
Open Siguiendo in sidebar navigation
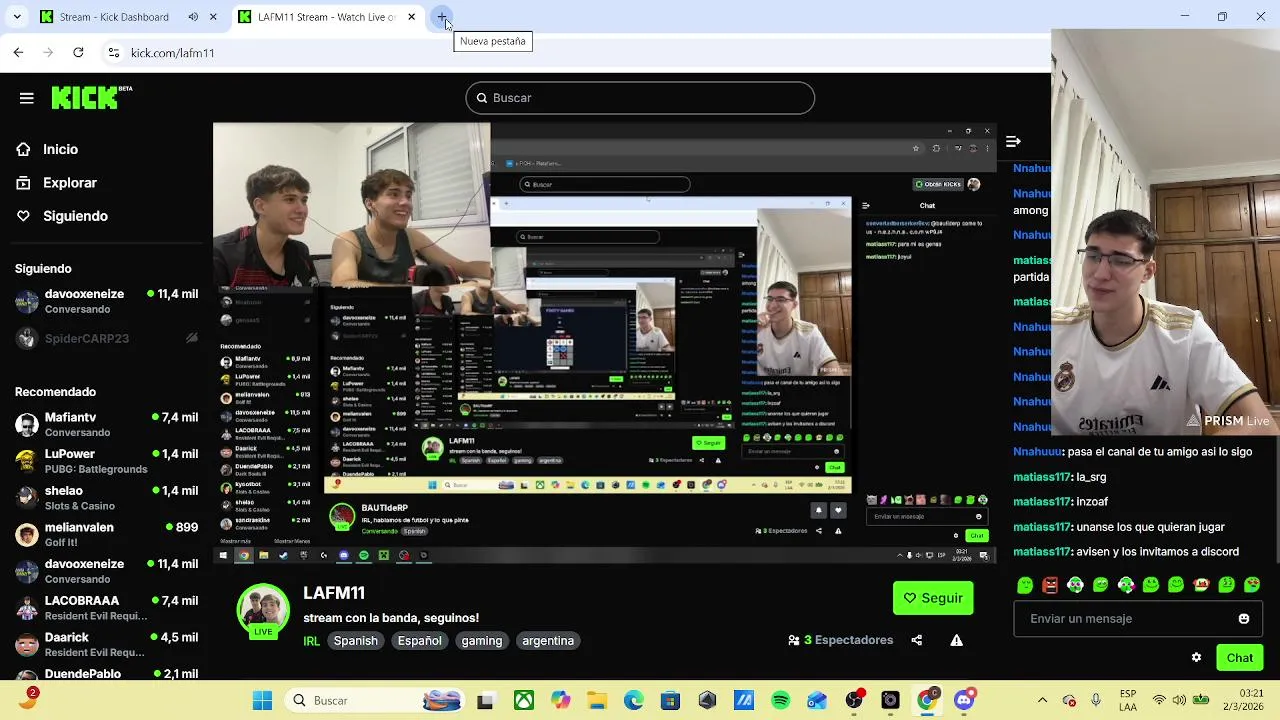tap(75, 216)
